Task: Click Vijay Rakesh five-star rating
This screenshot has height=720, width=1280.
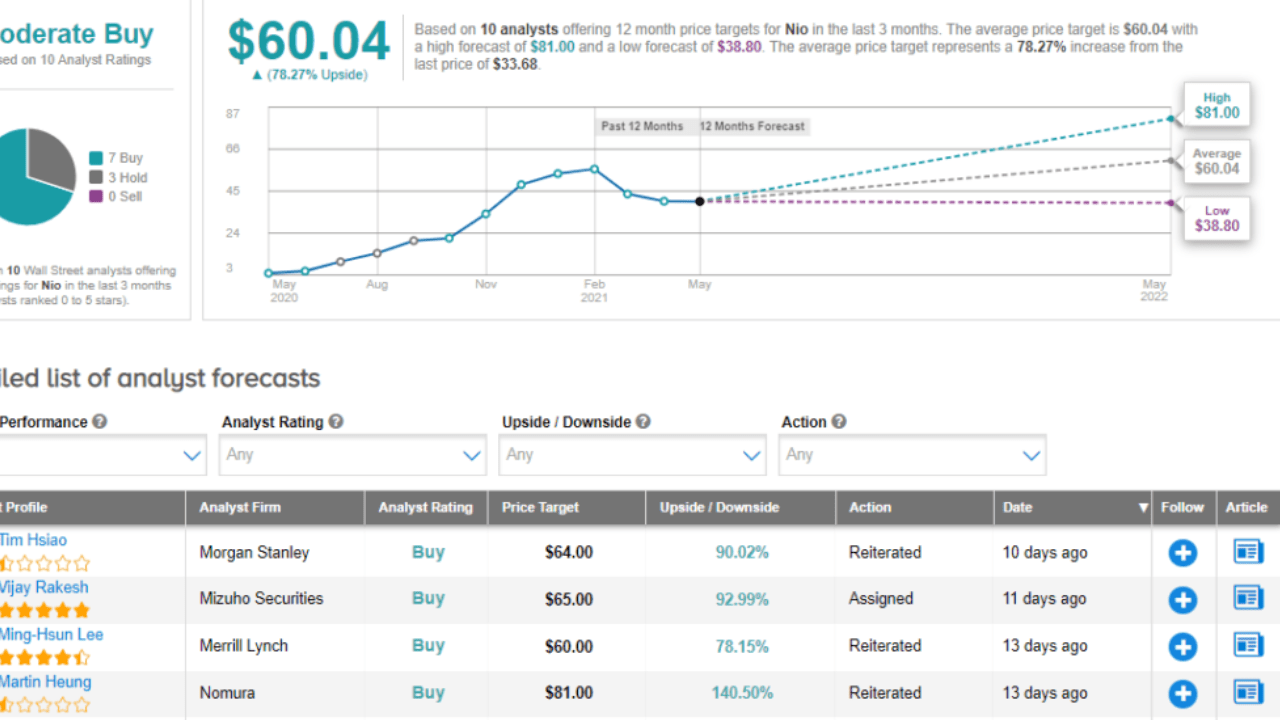Action: [45, 610]
